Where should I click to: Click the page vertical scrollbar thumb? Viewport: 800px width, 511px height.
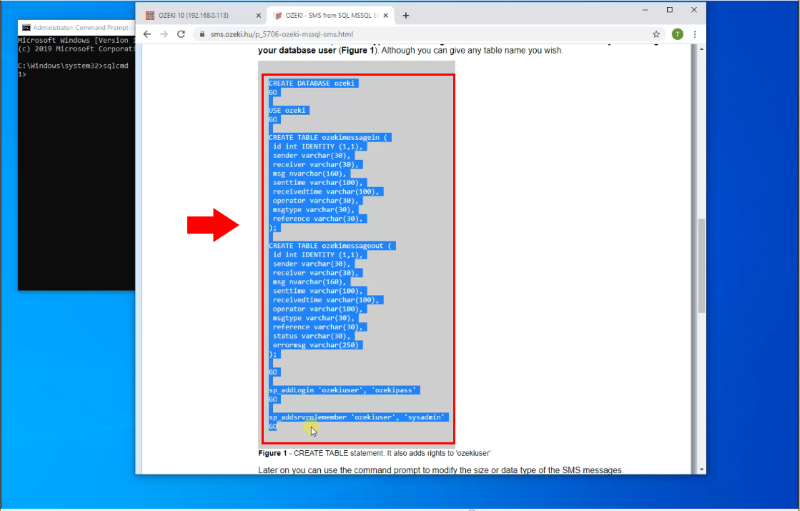(702, 265)
